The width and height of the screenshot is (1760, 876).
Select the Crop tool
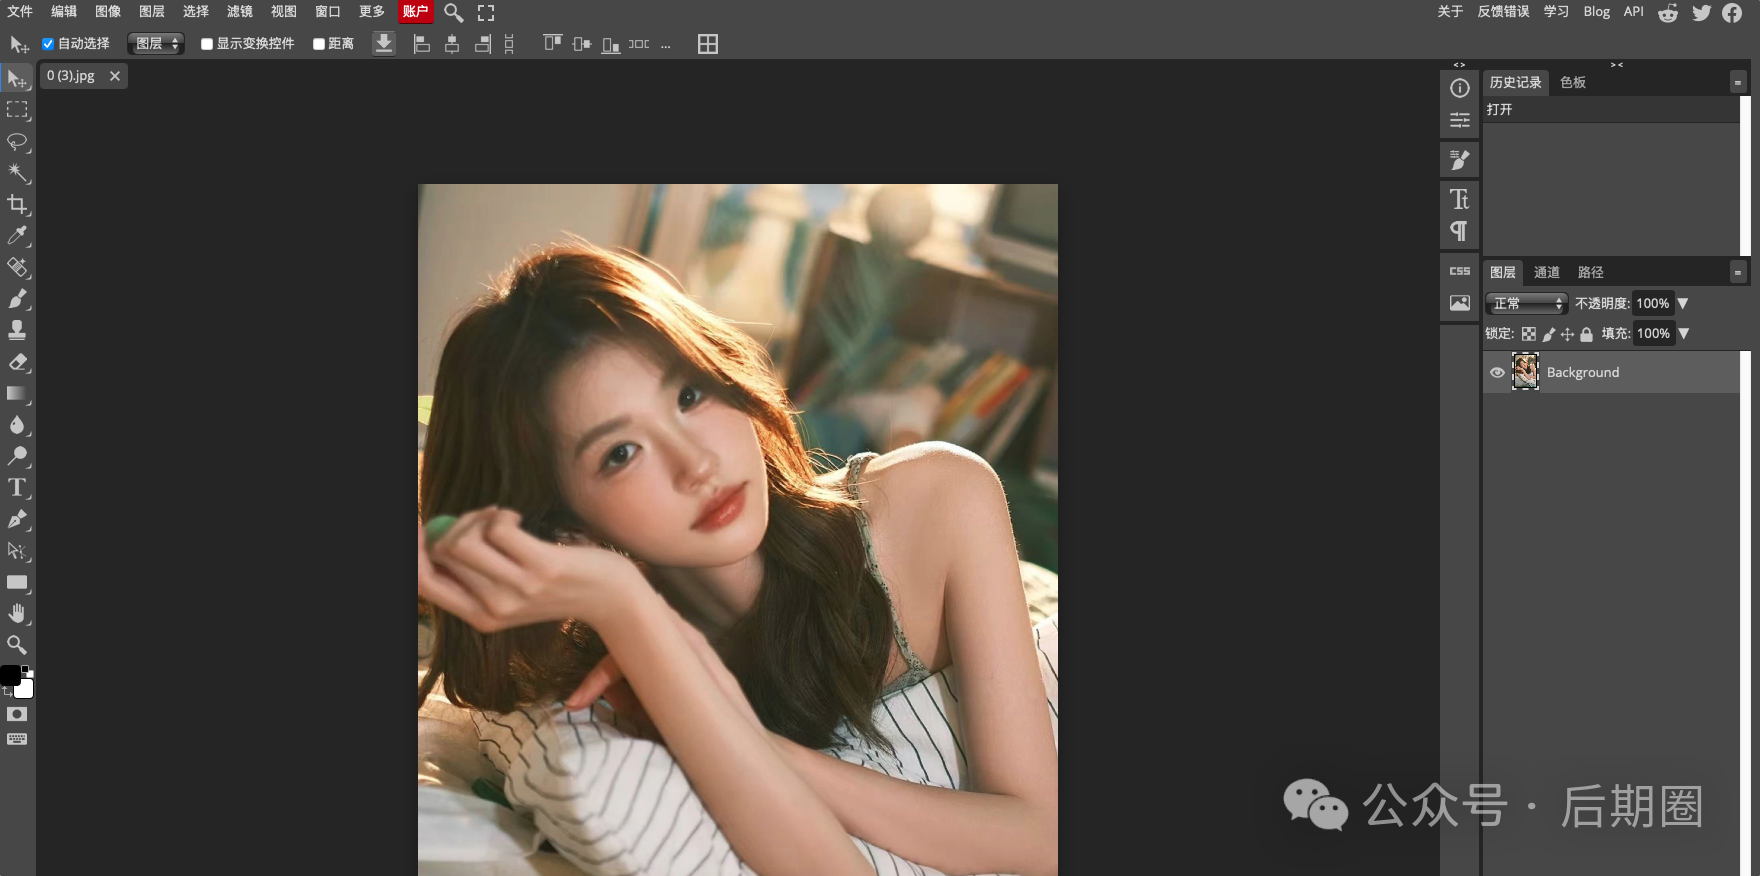[x=17, y=204]
